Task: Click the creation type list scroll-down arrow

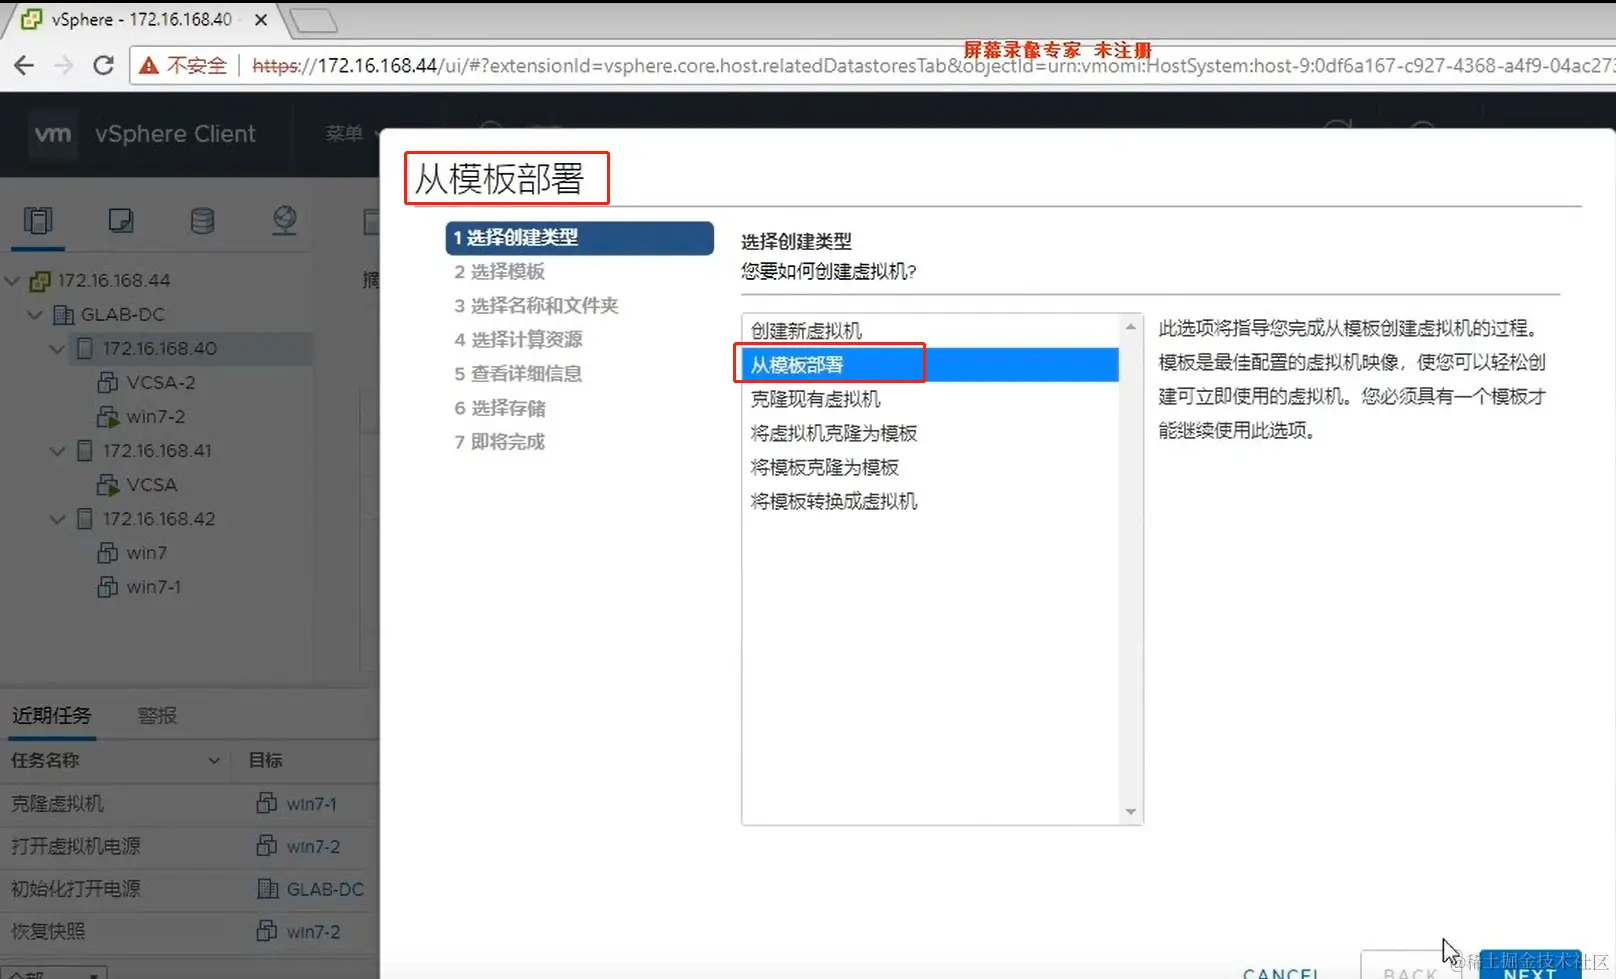Action: point(1131,812)
